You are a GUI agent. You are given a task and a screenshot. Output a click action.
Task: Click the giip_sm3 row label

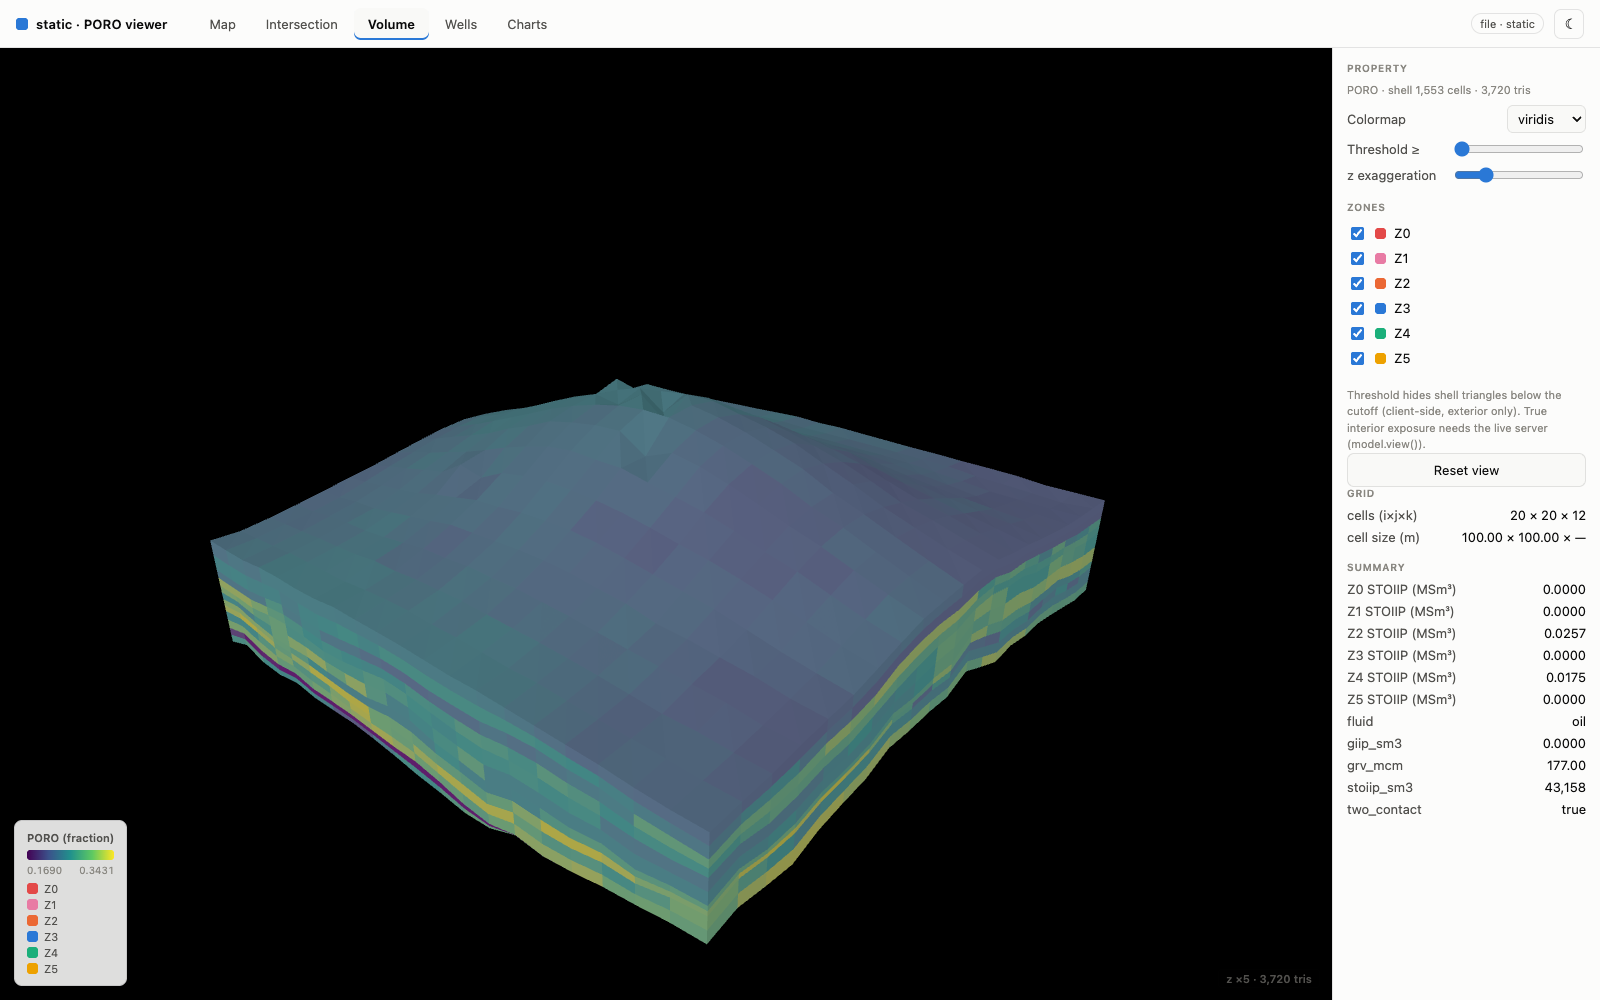click(1374, 743)
